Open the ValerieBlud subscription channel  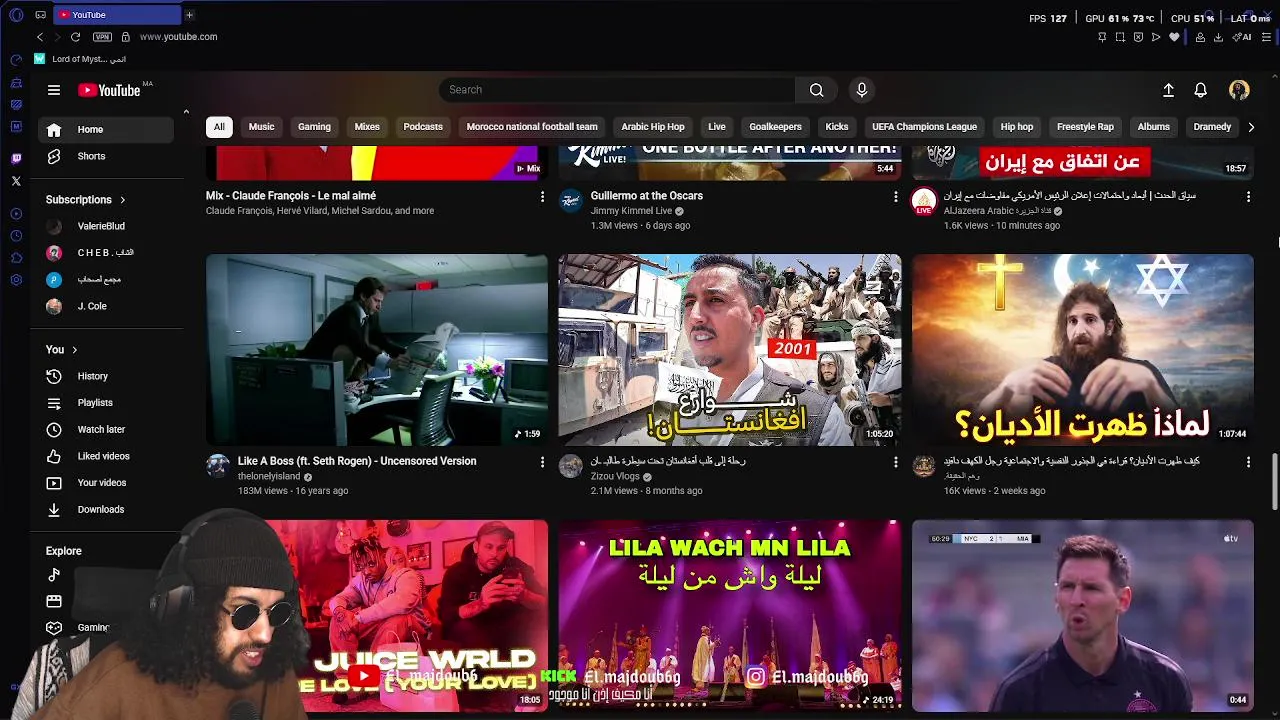point(106,226)
